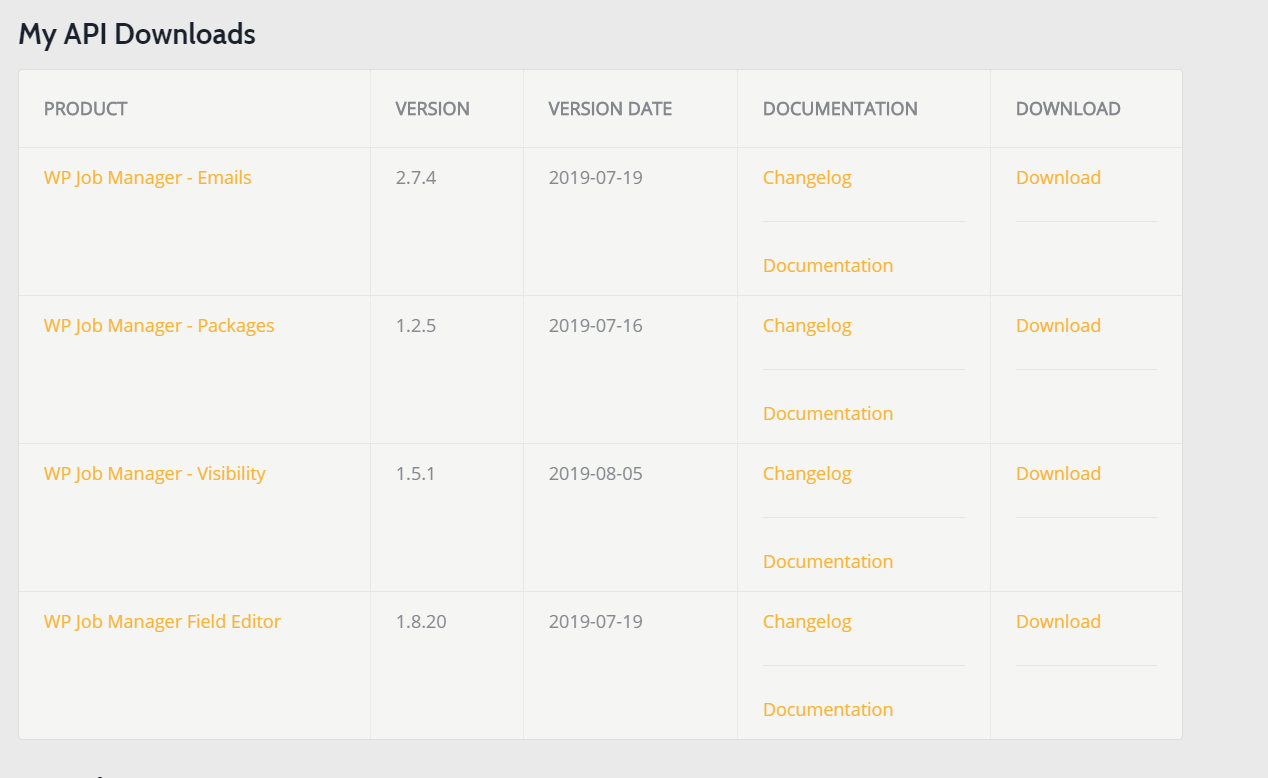Open Documentation link in Emails row
1268x778 pixels.
point(828,266)
